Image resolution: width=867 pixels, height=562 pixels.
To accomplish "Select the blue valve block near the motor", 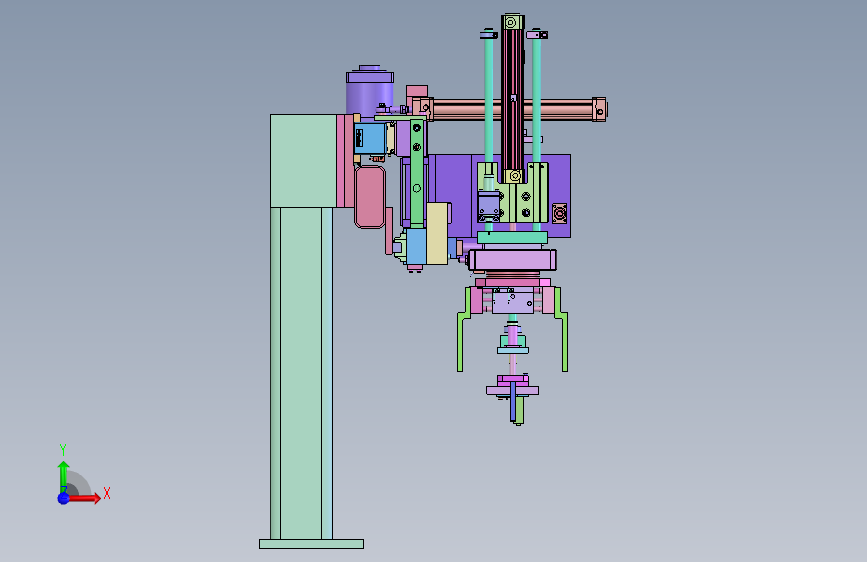I will (x=370, y=138).
